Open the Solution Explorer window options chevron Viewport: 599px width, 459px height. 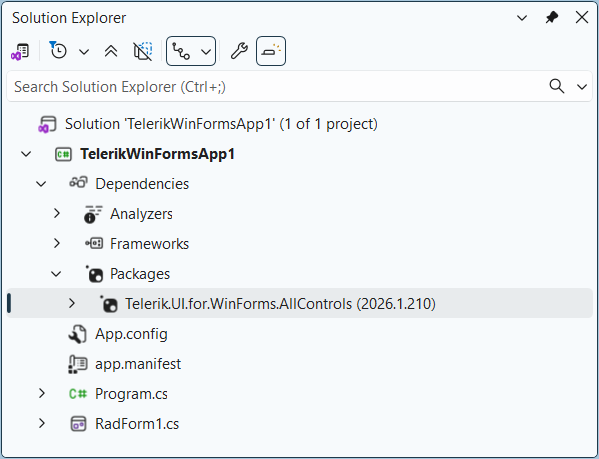pos(522,18)
